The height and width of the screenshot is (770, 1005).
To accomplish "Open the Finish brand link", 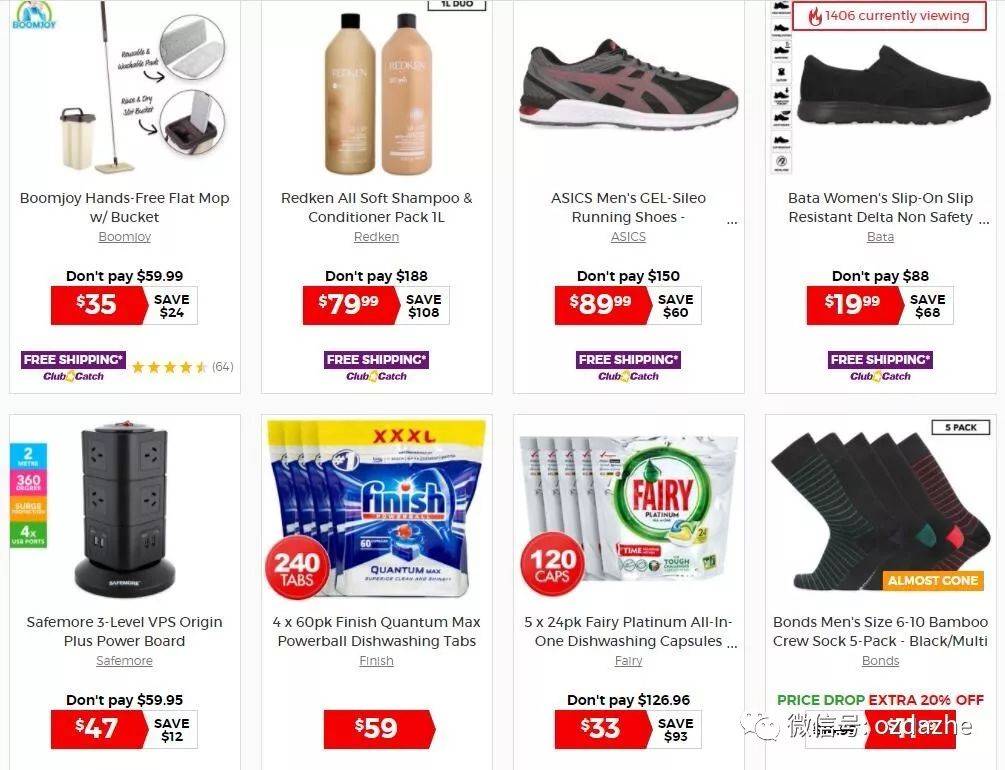I will (376, 660).
